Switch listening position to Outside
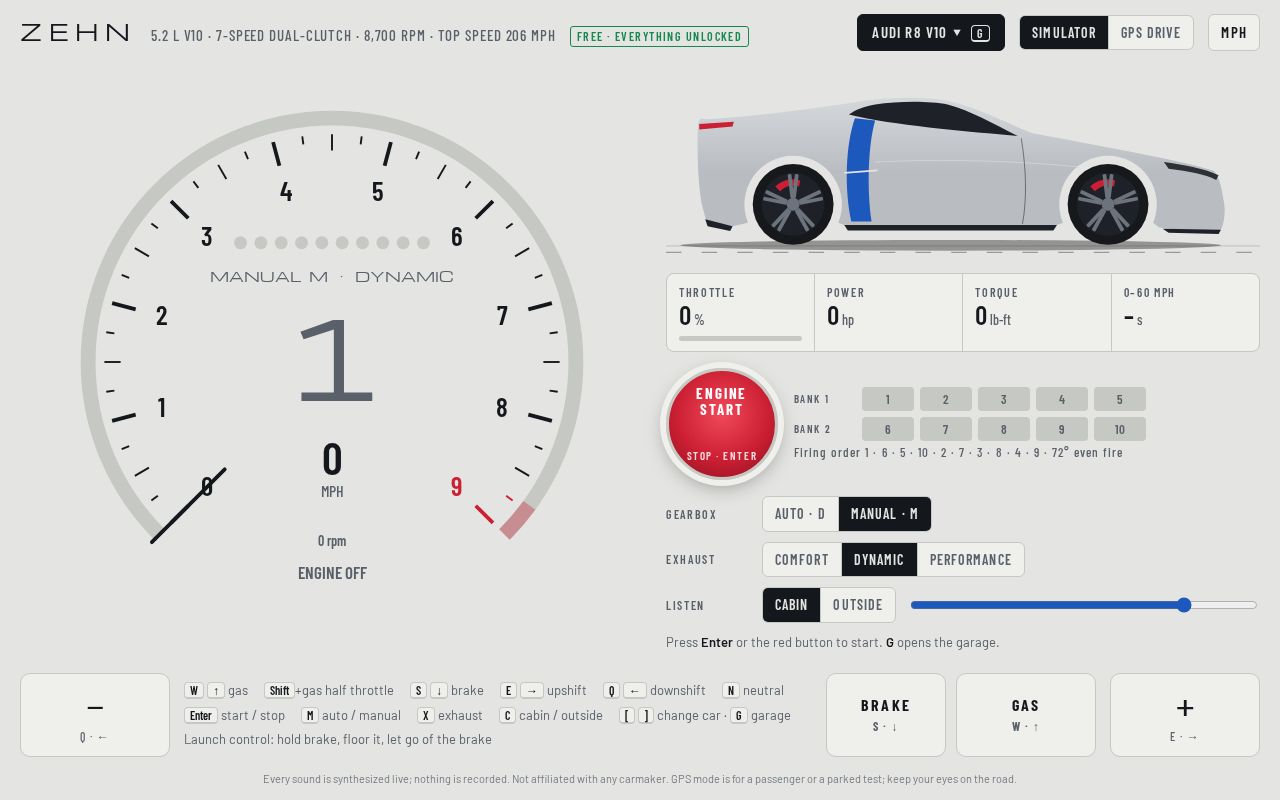The width and height of the screenshot is (1280, 800). point(858,605)
